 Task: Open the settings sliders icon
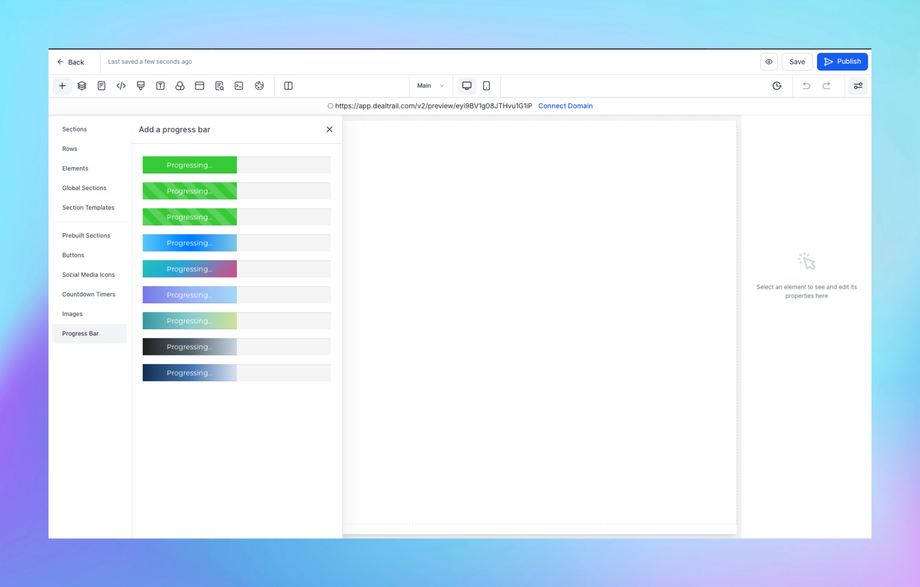pos(858,86)
